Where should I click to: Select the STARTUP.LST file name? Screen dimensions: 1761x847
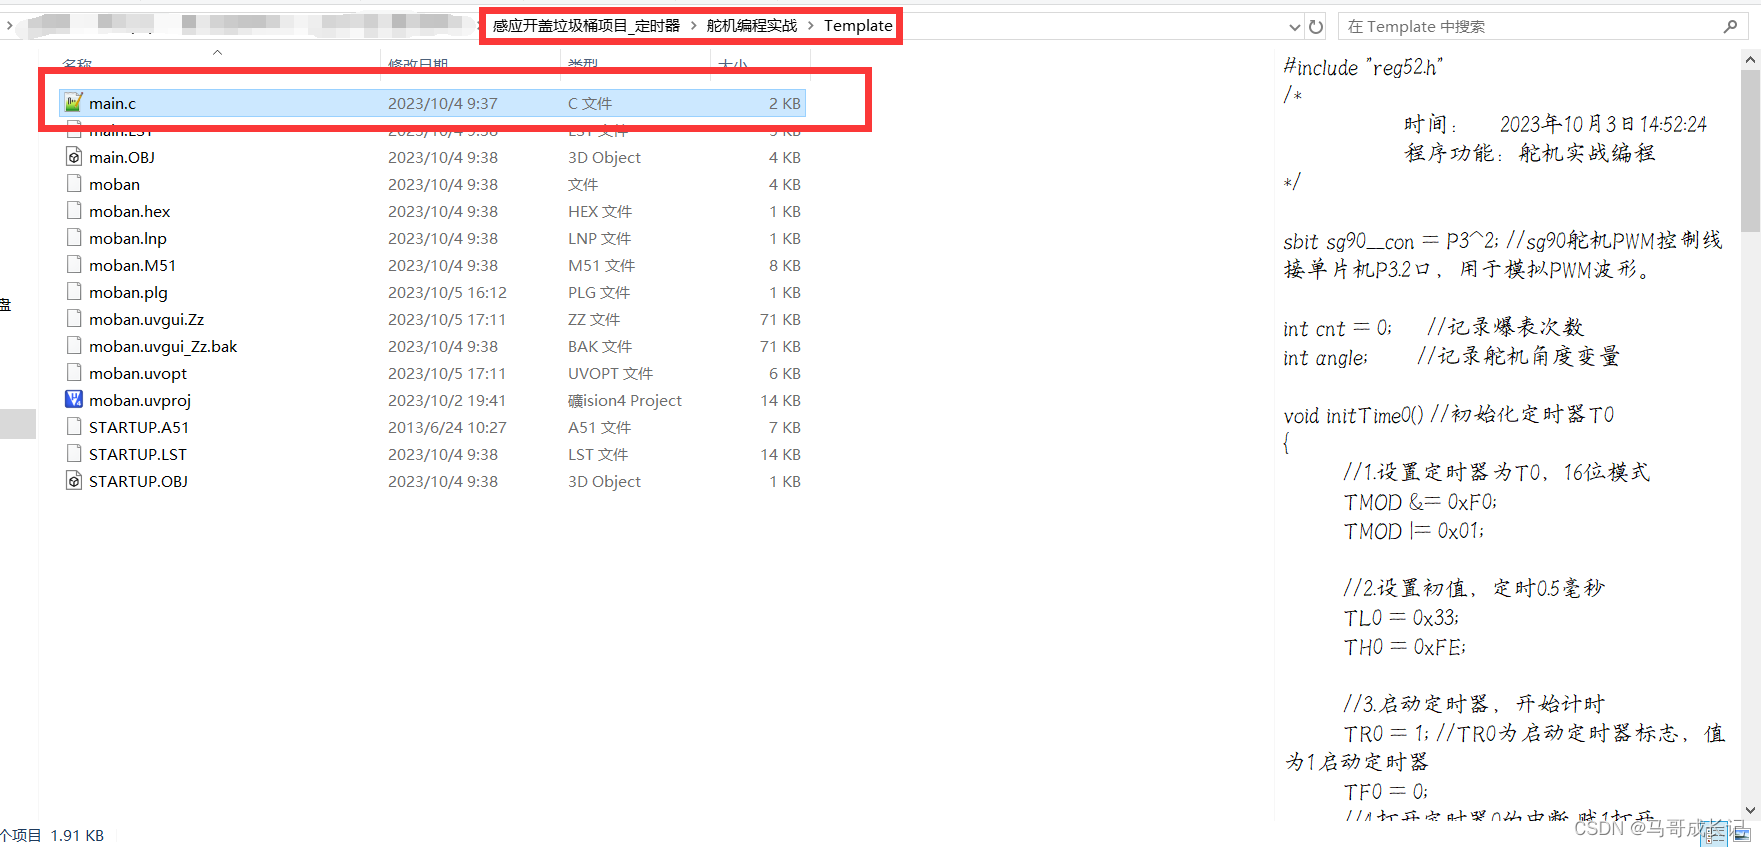point(138,454)
